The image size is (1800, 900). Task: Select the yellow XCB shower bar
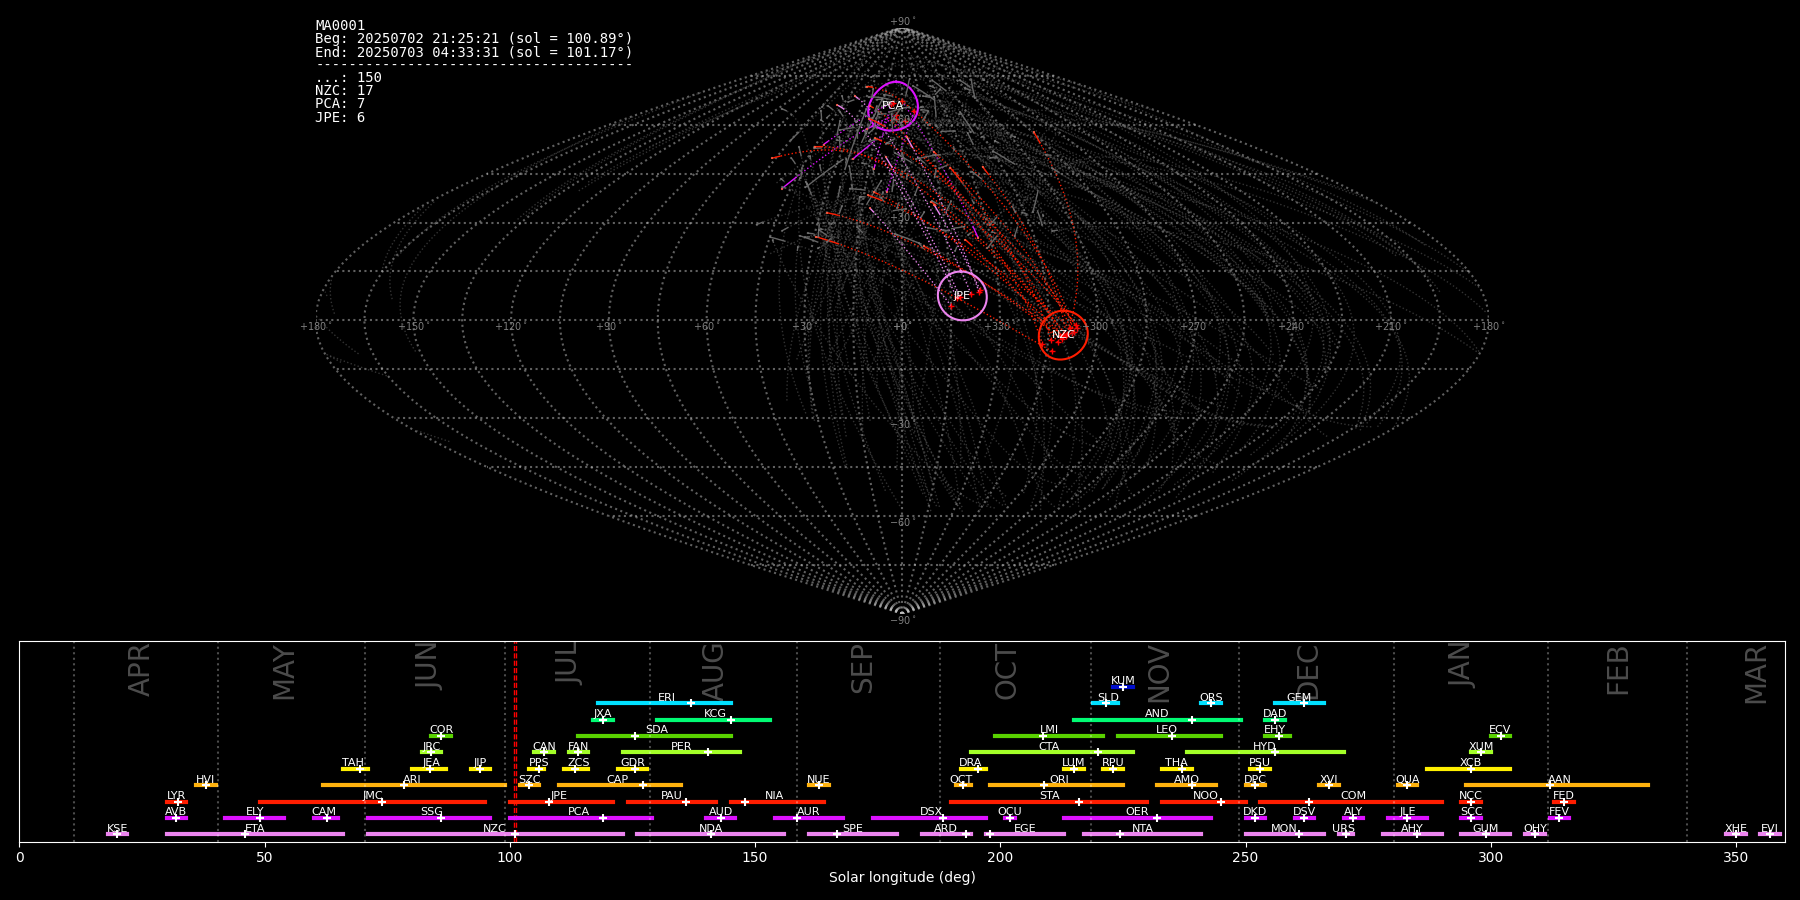coord(1468,769)
